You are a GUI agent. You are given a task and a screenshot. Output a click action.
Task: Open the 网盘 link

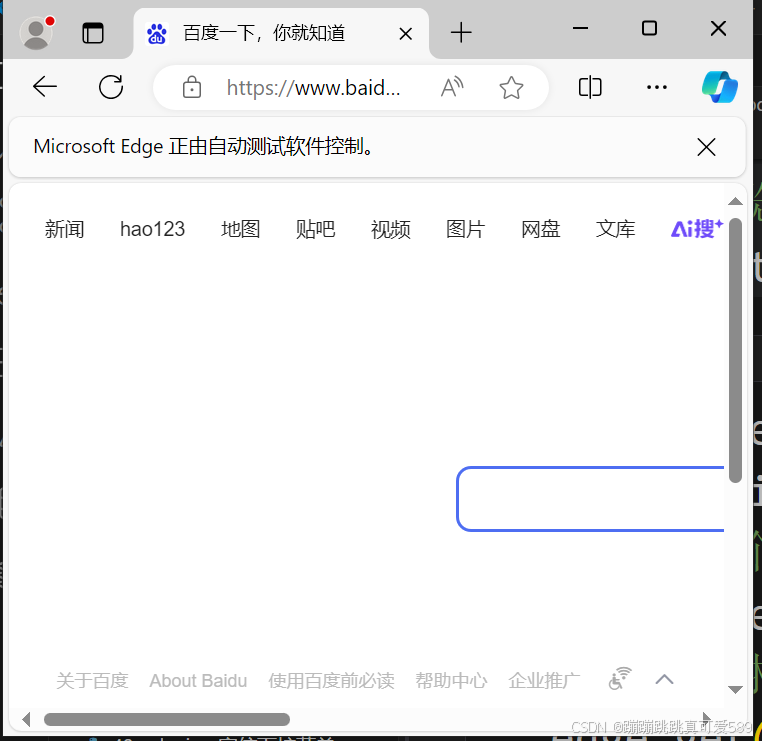click(540, 229)
